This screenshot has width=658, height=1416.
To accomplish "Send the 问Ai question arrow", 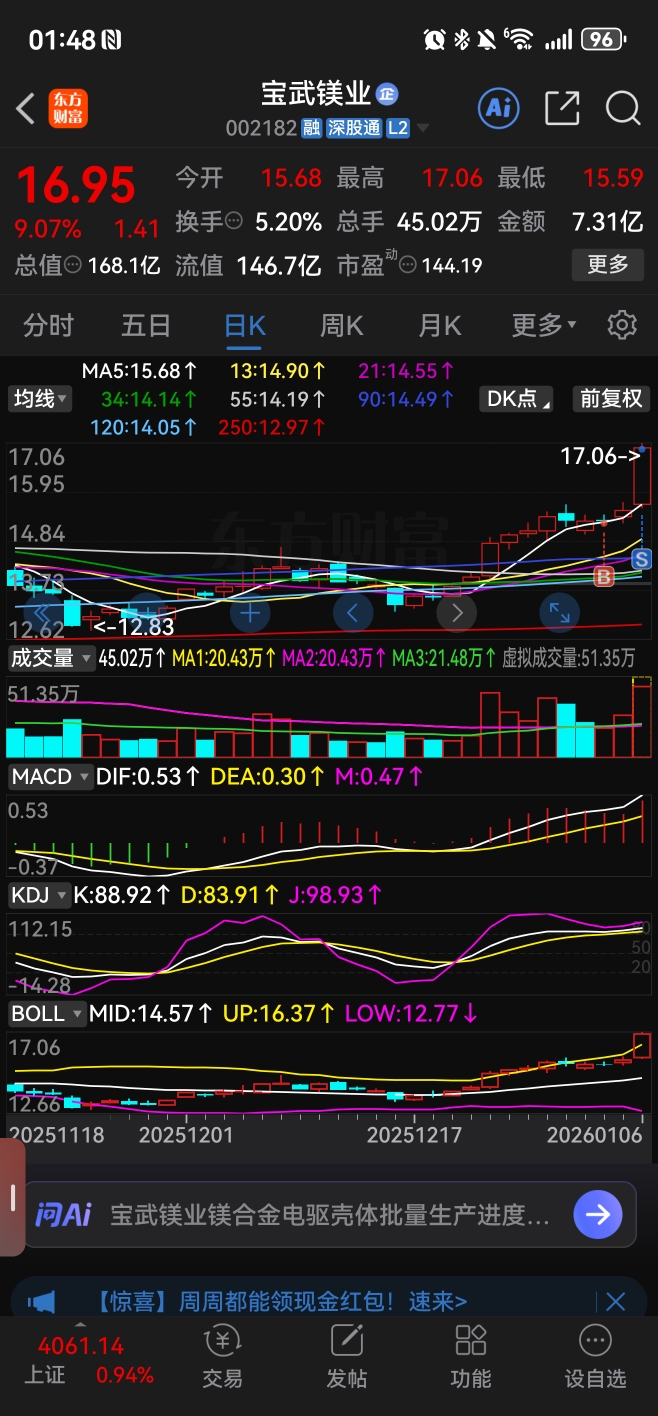I will click(x=598, y=1215).
